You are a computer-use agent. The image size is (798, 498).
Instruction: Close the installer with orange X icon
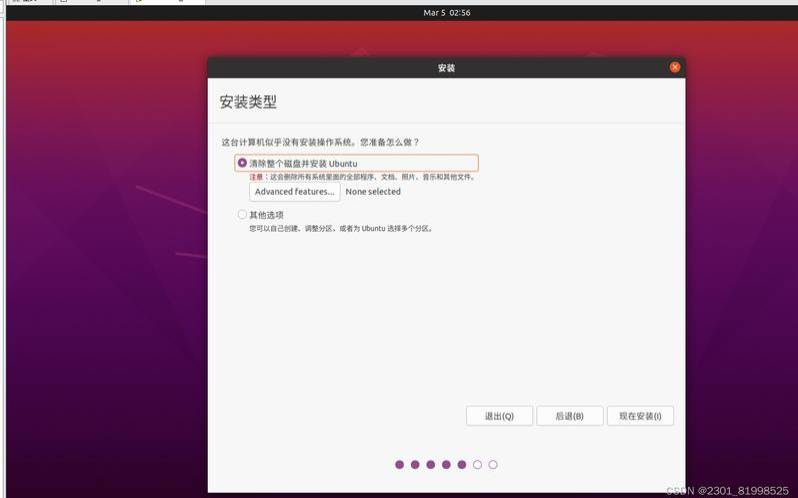[x=675, y=67]
